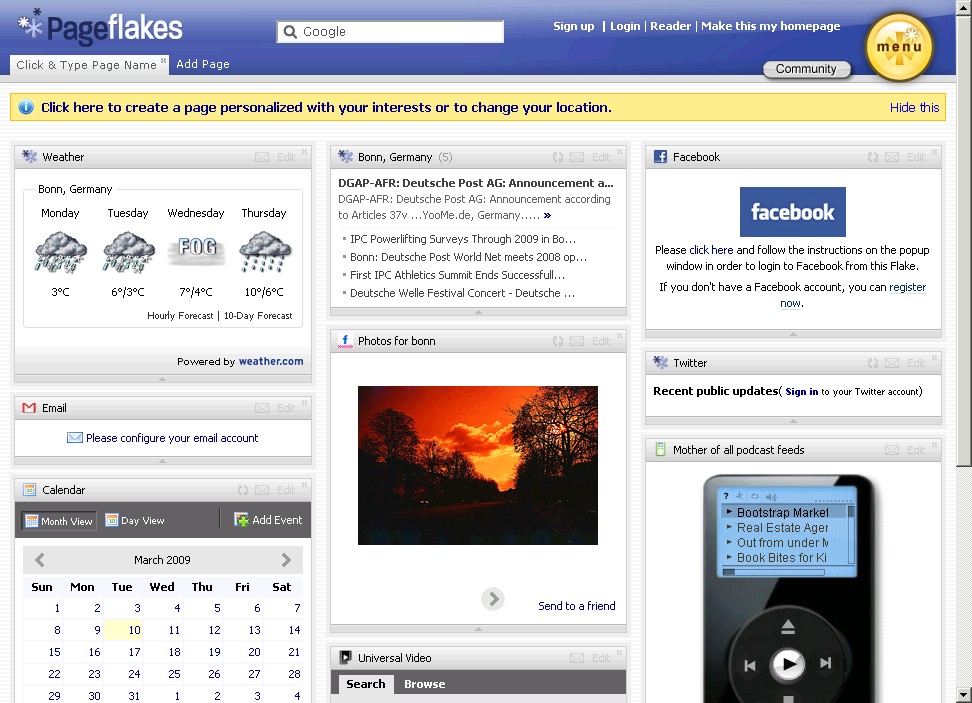Refresh the Facebook flake
Screen dimensions: 972x703
click(873, 157)
